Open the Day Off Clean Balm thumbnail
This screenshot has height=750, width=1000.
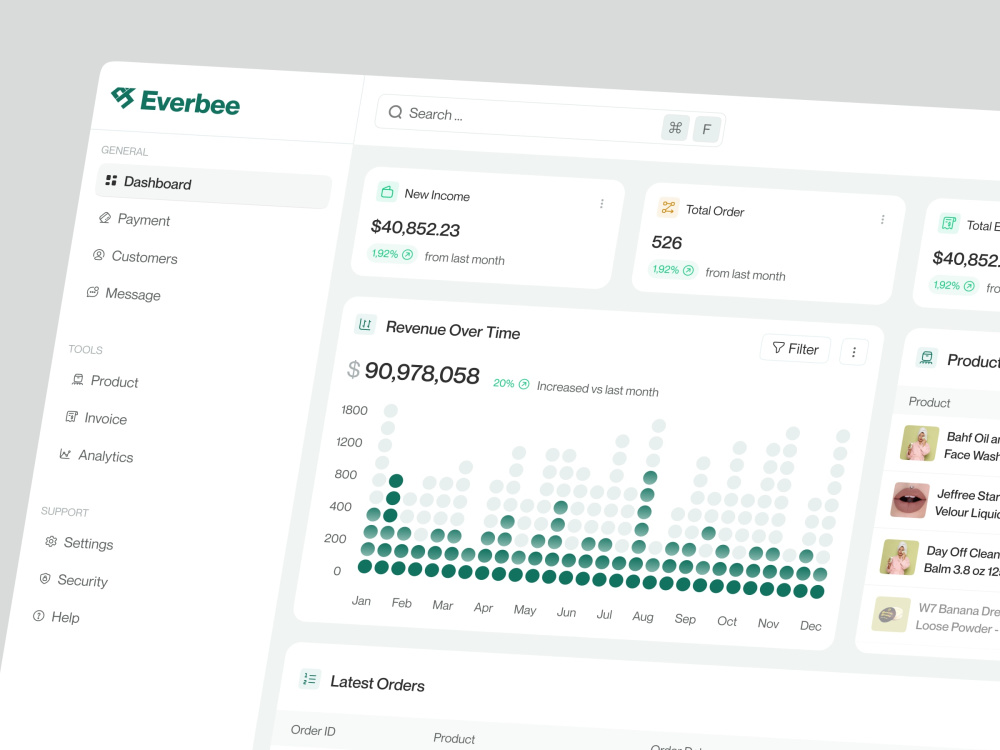[900, 557]
